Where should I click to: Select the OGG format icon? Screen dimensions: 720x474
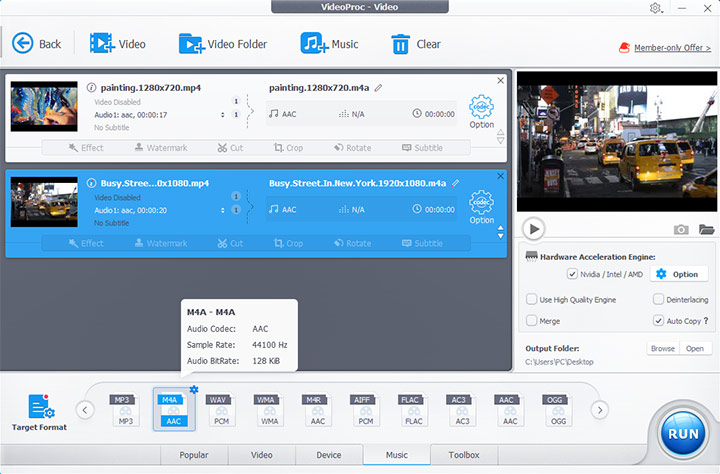558,409
